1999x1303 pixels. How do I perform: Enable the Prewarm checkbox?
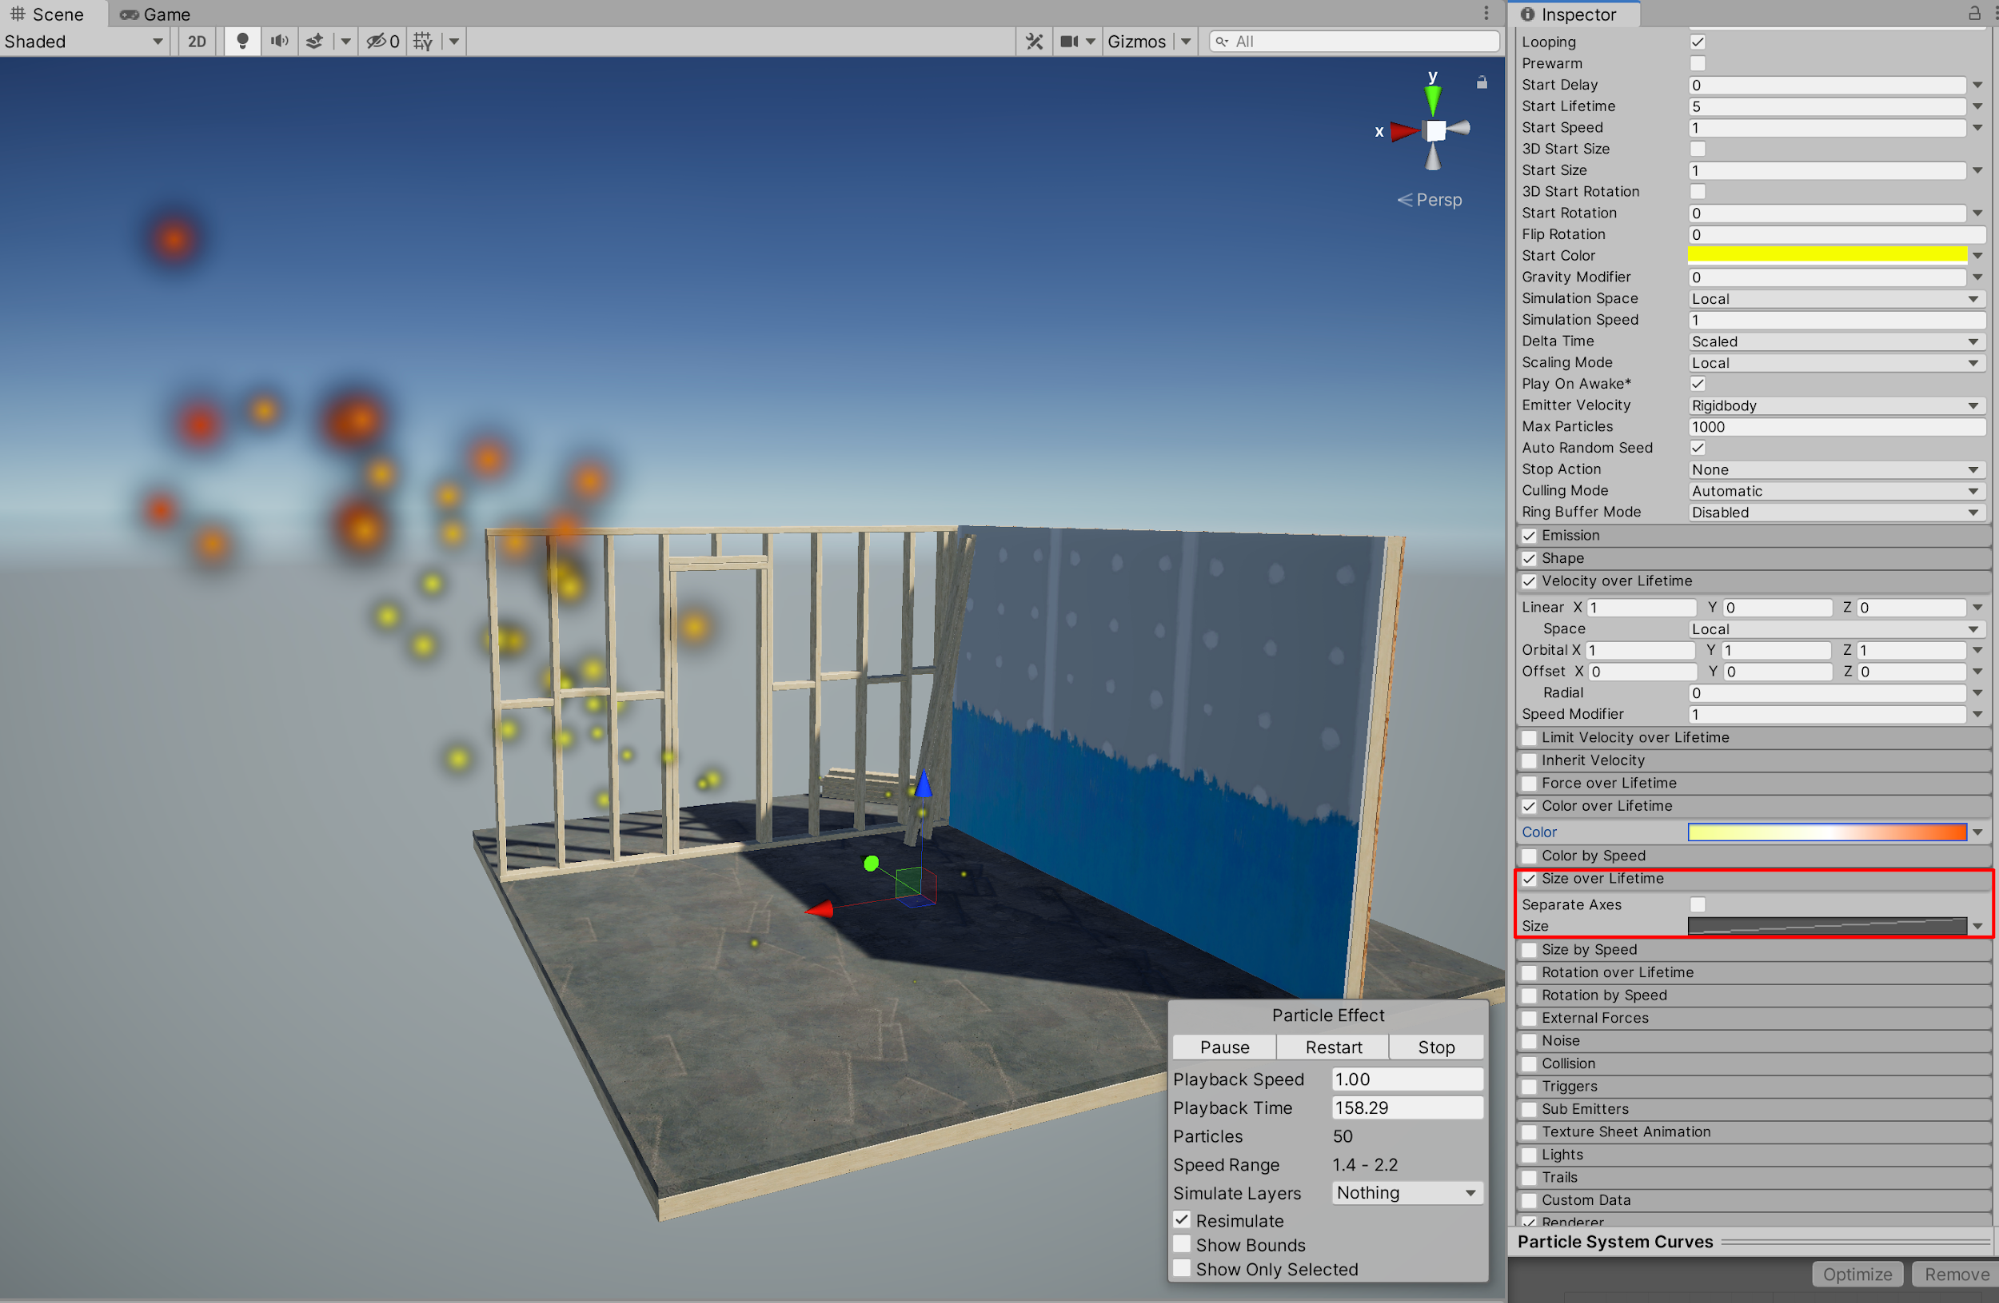coord(1697,63)
